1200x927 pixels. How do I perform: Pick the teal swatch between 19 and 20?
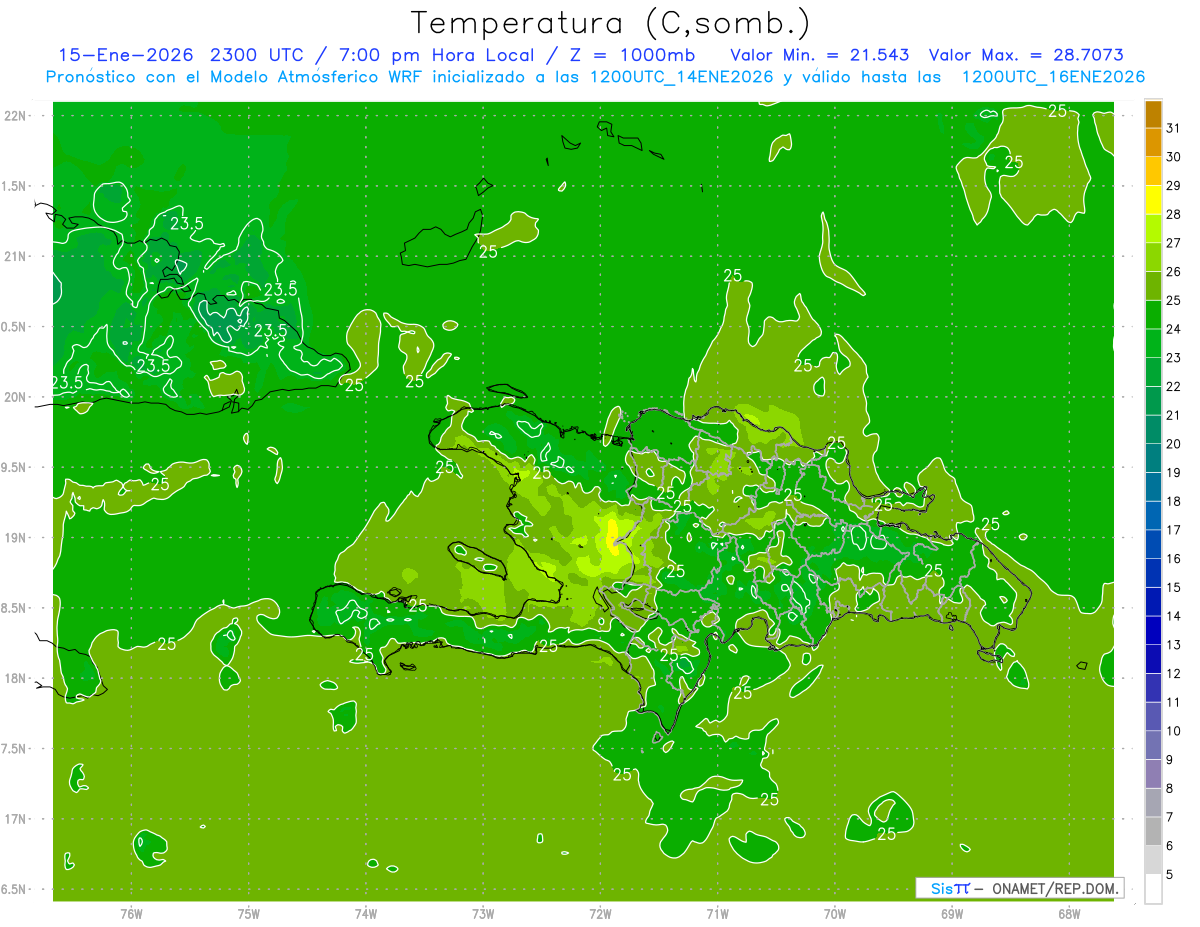pos(1153,459)
